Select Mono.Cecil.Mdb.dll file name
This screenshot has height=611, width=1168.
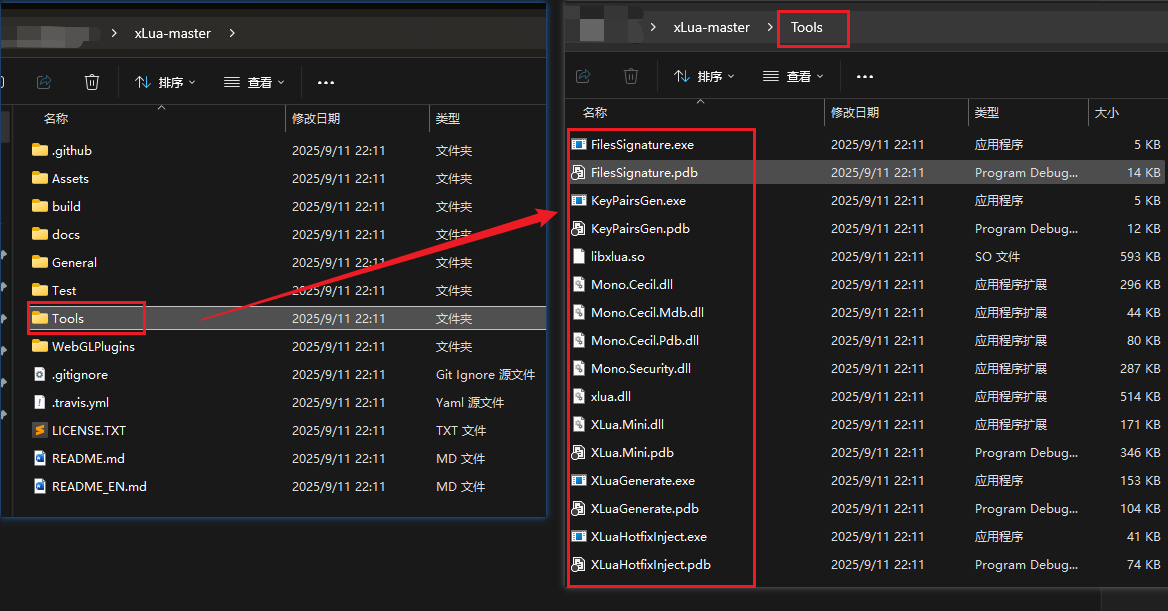tap(647, 312)
